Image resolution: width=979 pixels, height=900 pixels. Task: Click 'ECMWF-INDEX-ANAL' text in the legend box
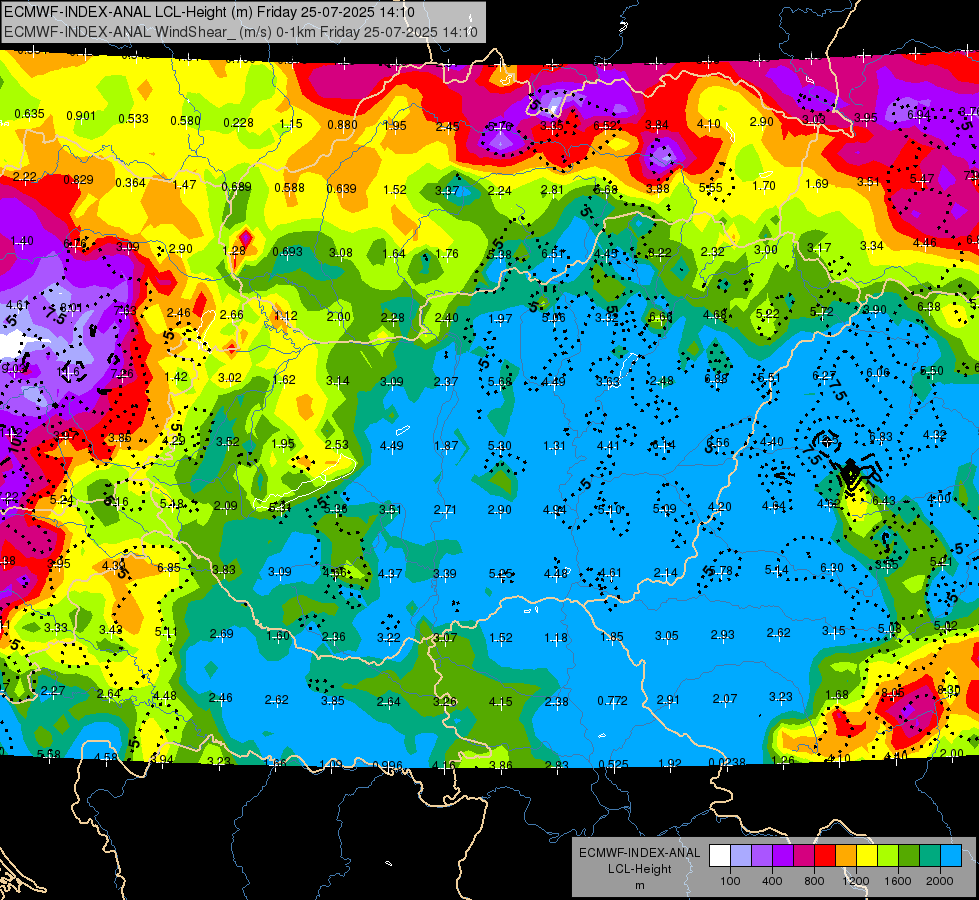(639, 853)
